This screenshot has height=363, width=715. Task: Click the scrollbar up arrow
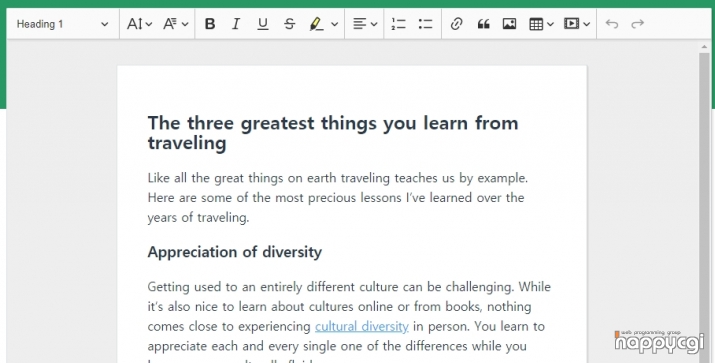pyautogui.click(x=704, y=47)
